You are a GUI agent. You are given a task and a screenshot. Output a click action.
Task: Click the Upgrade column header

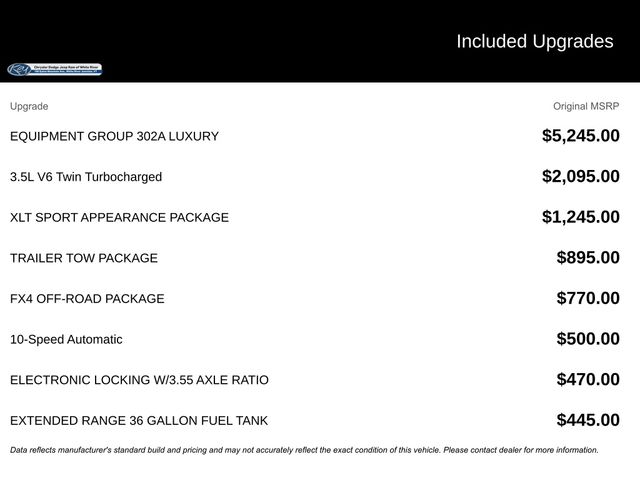click(29, 106)
